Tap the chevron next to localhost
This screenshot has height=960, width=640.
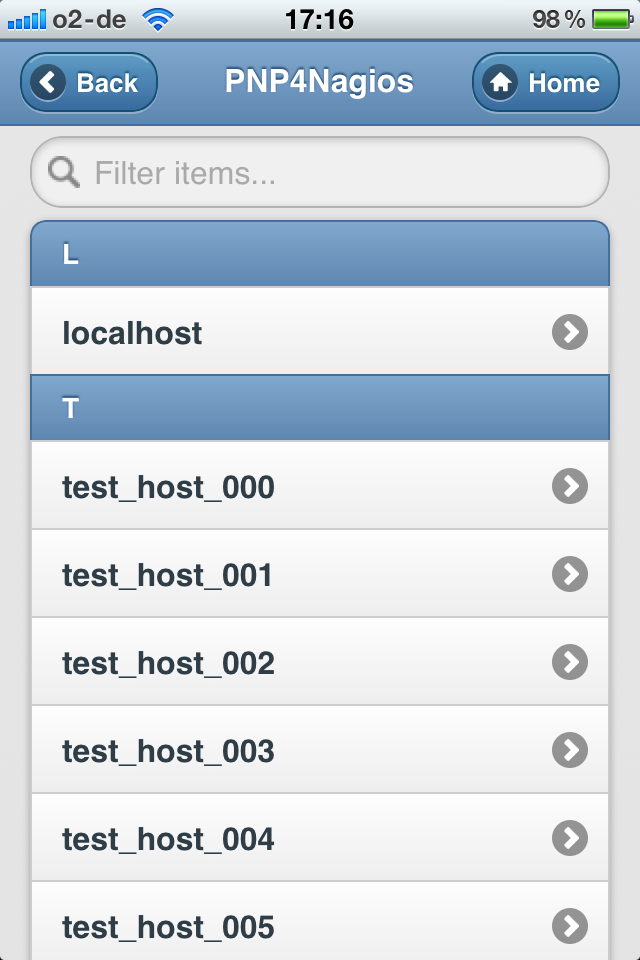569,332
